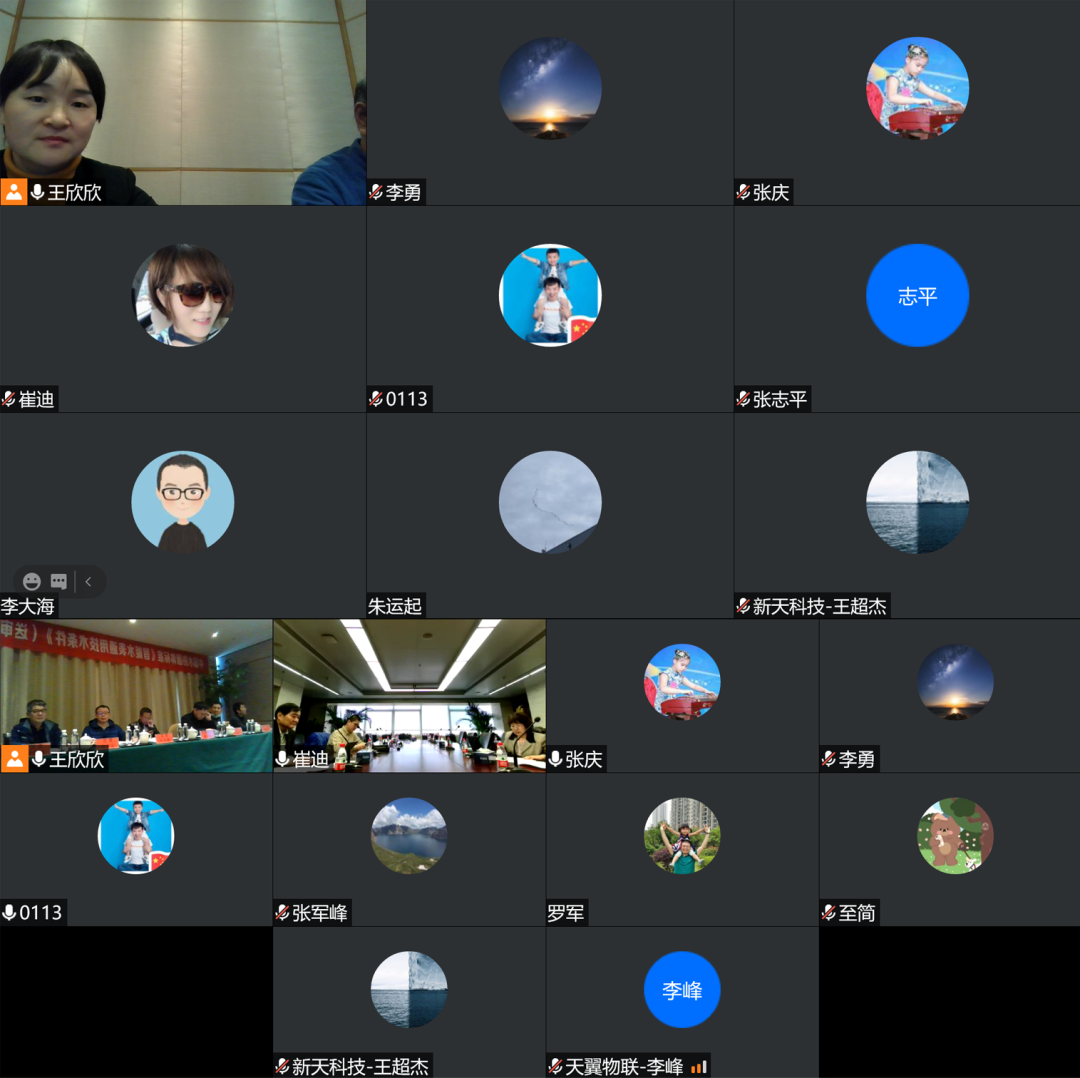Viewport: 1080px width, 1078px height.
Task: Open the emoji reactions smiley icon
Action: point(32,582)
